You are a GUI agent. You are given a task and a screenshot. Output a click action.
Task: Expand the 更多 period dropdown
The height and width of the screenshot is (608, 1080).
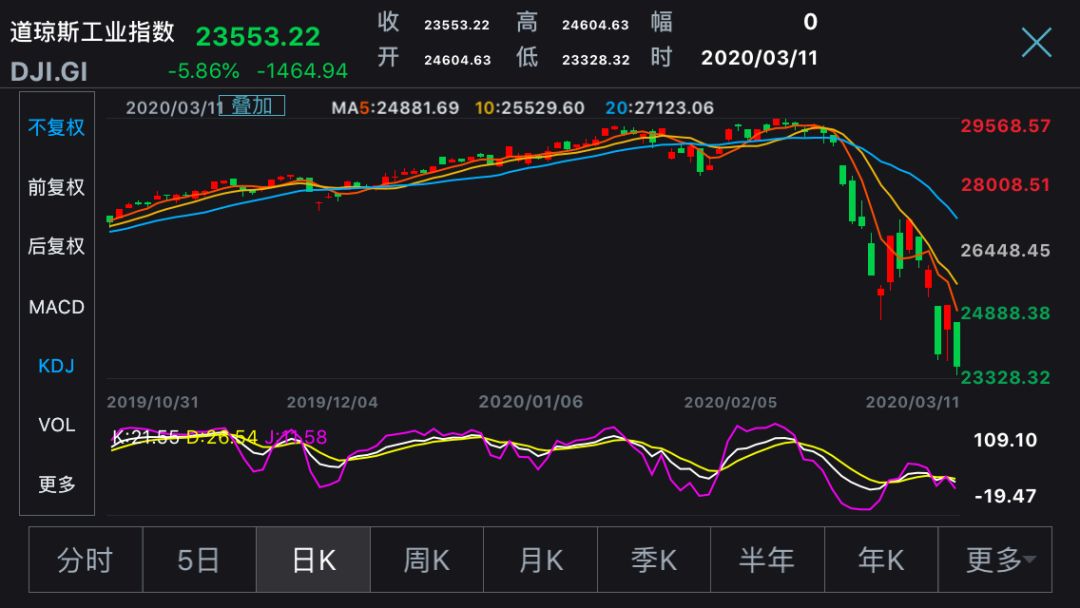[x=995, y=560]
